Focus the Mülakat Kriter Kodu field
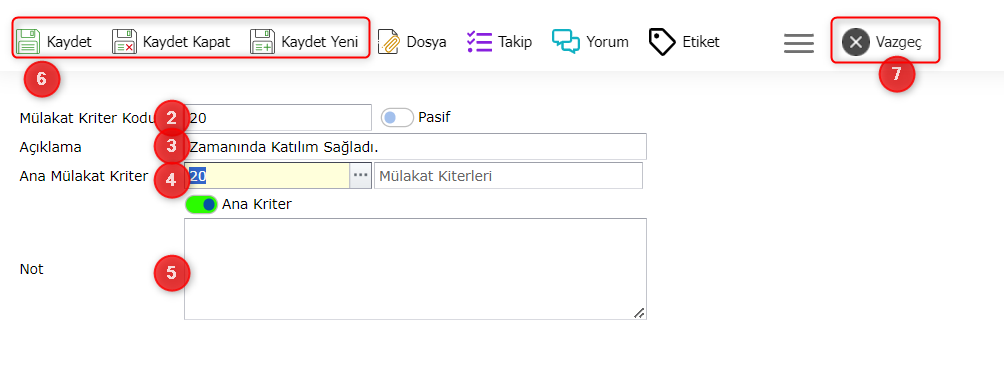 278,118
